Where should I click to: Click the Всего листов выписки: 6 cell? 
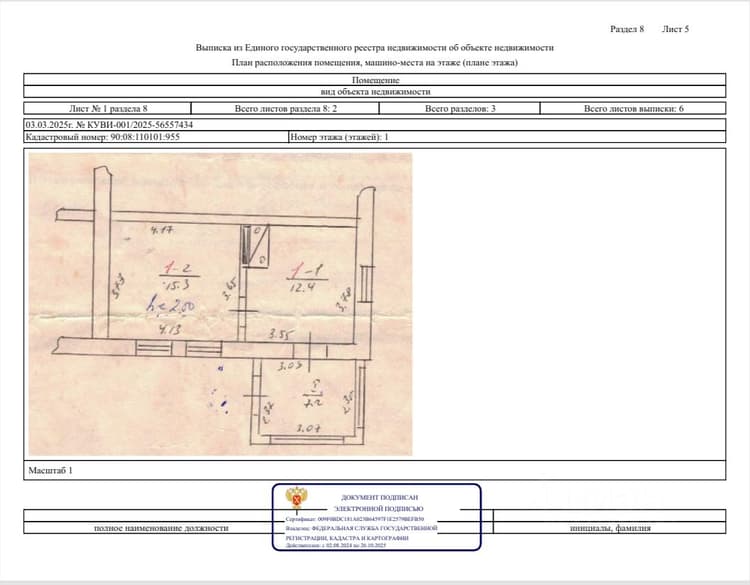633,109
